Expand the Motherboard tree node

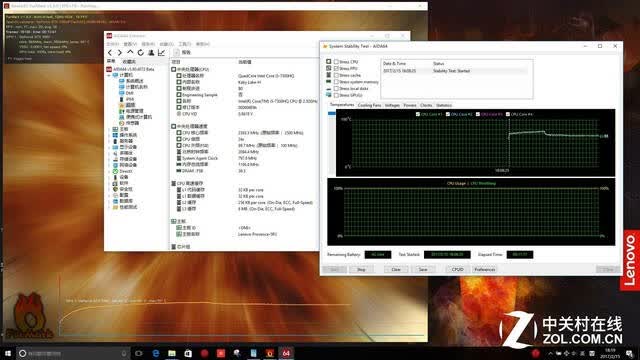click(109, 129)
